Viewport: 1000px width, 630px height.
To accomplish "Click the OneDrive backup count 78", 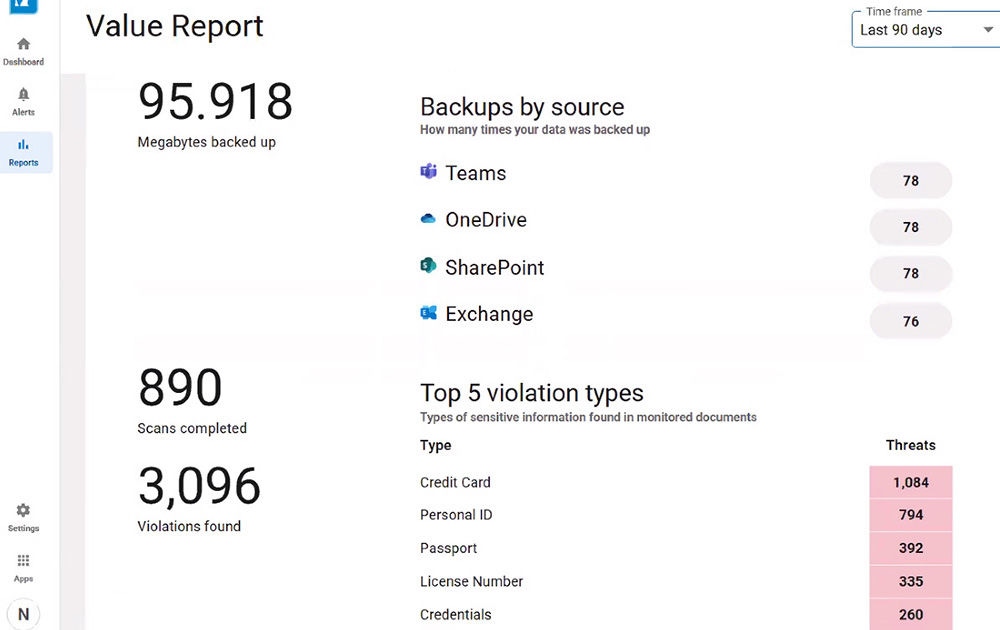I will pyautogui.click(x=911, y=227).
